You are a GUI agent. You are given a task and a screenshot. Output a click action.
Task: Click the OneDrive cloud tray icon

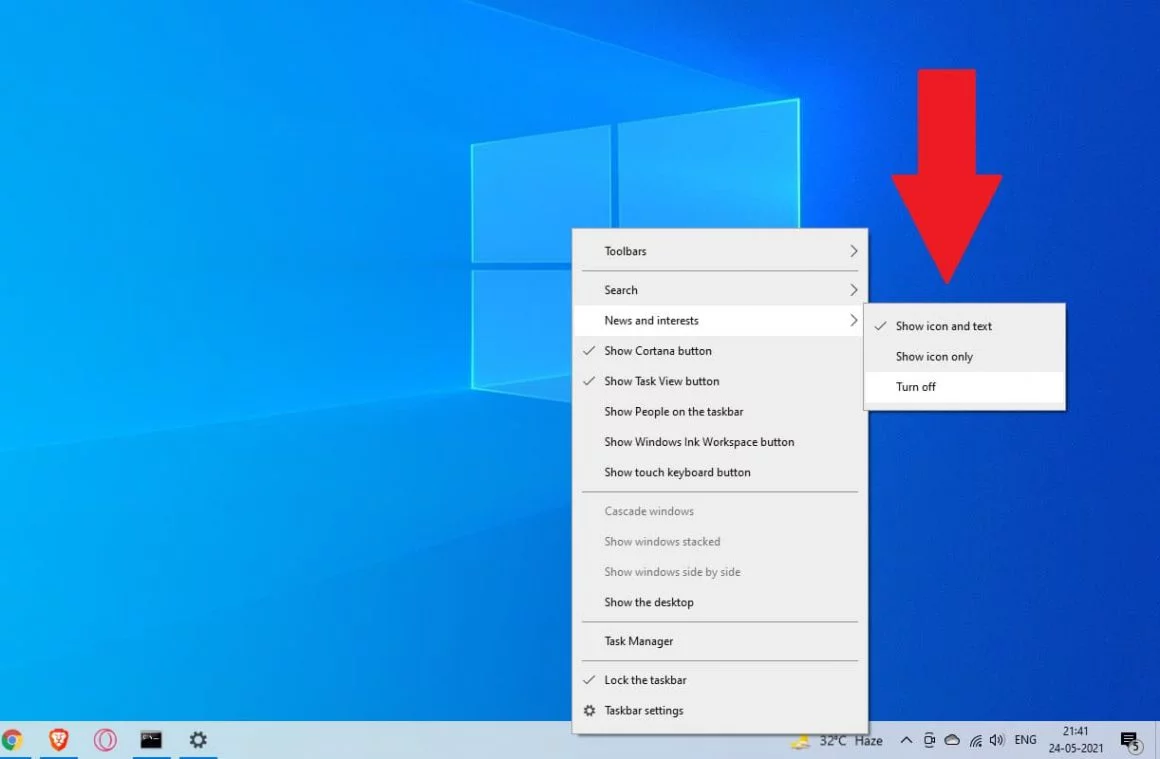click(952, 740)
